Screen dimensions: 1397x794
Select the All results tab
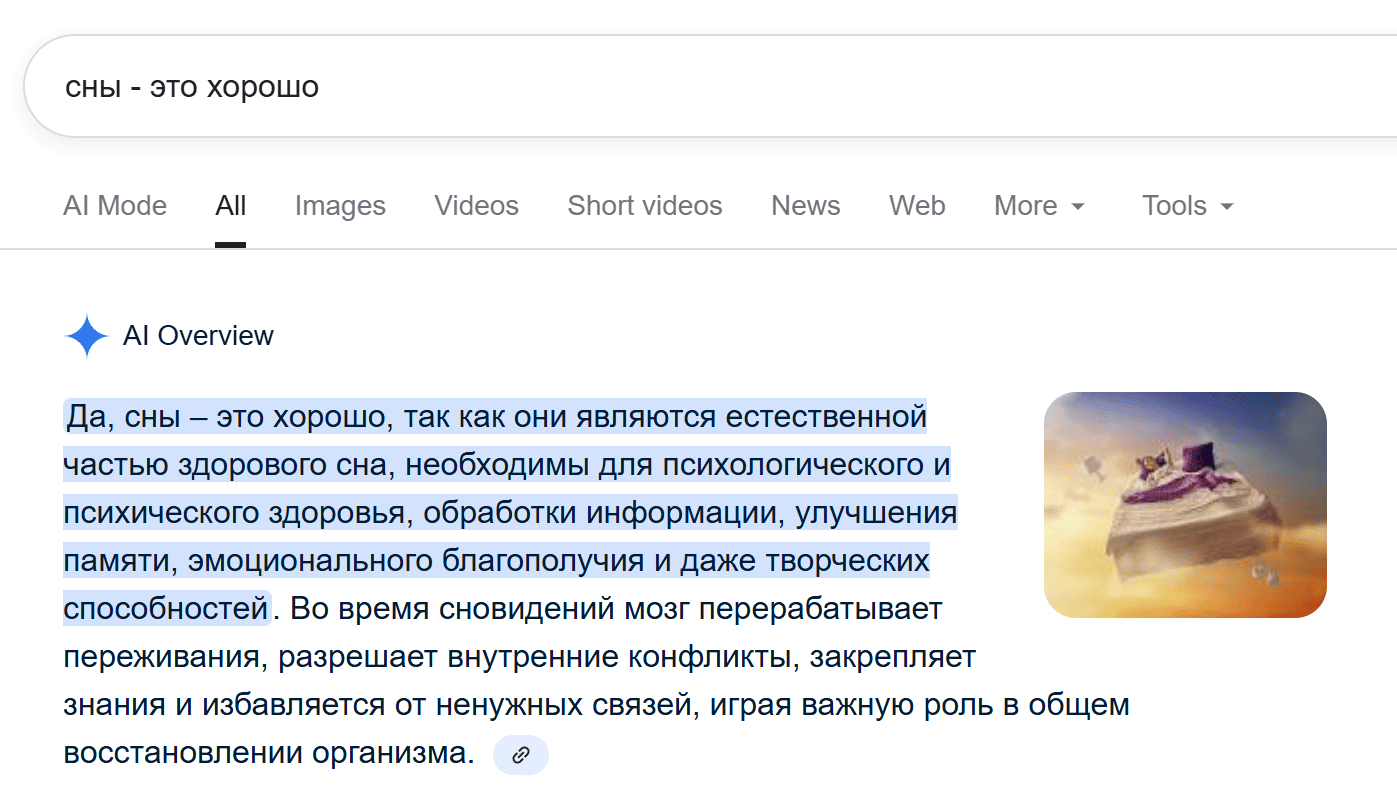tap(230, 206)
